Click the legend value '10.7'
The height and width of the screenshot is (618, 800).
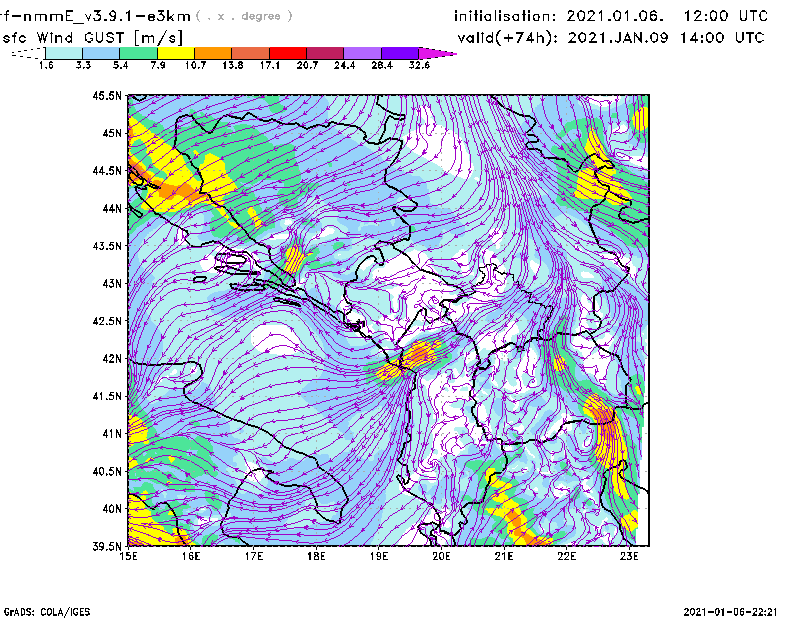(195, 65)
